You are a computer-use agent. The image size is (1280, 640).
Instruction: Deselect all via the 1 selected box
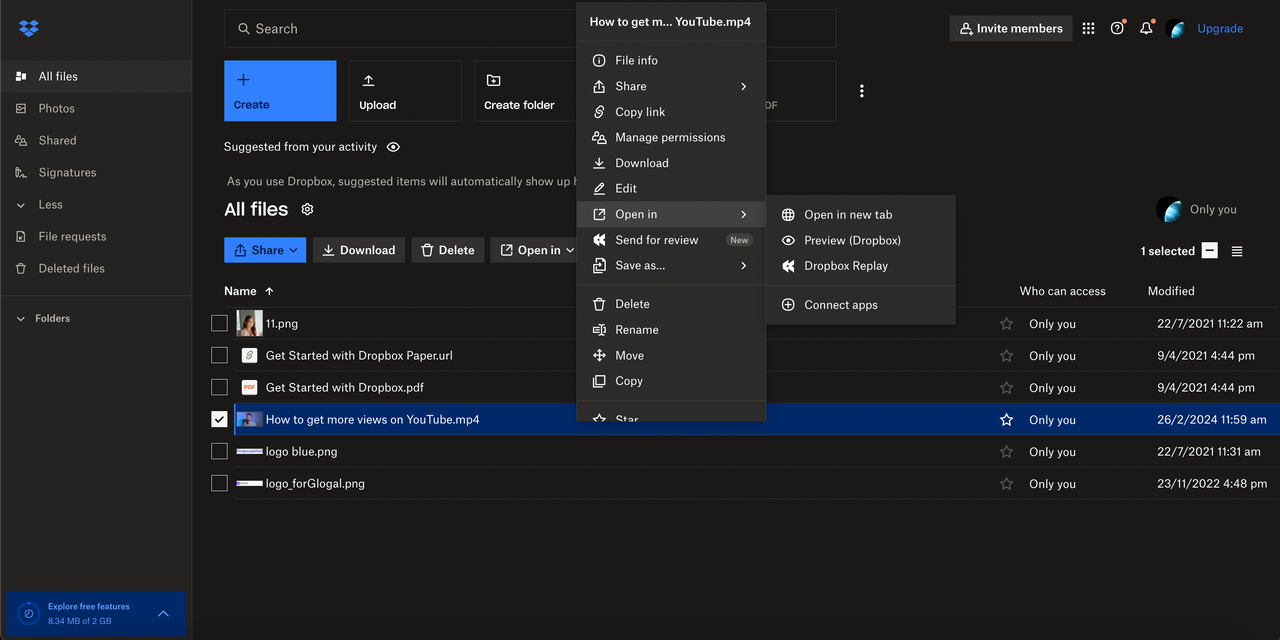click(x=1210, y=251)
